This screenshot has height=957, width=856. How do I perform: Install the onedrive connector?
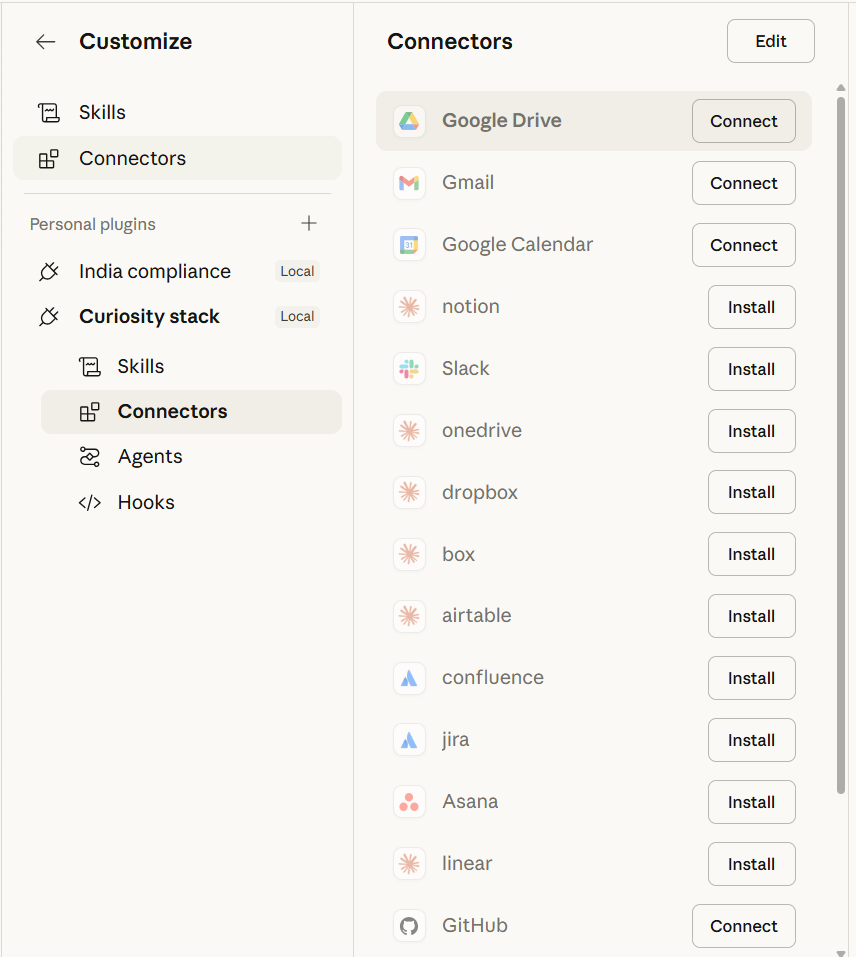pyautogui.click(x=752, y=431)
